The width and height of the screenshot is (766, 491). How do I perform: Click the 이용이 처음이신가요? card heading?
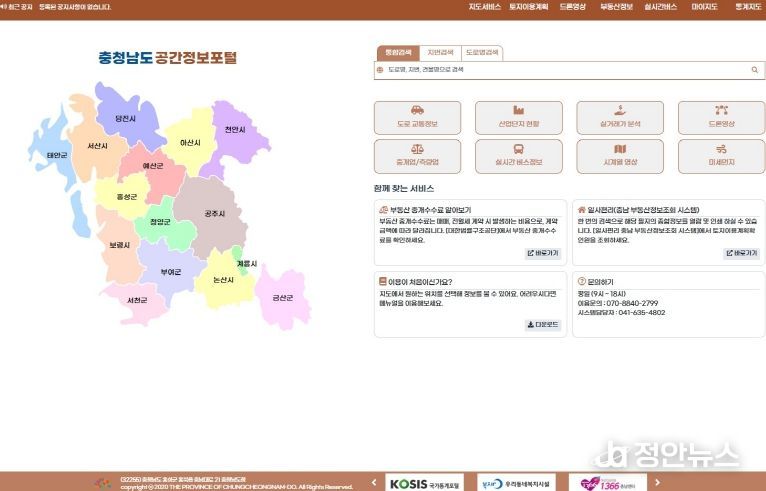pyautogui.click(x=420, y=282)
